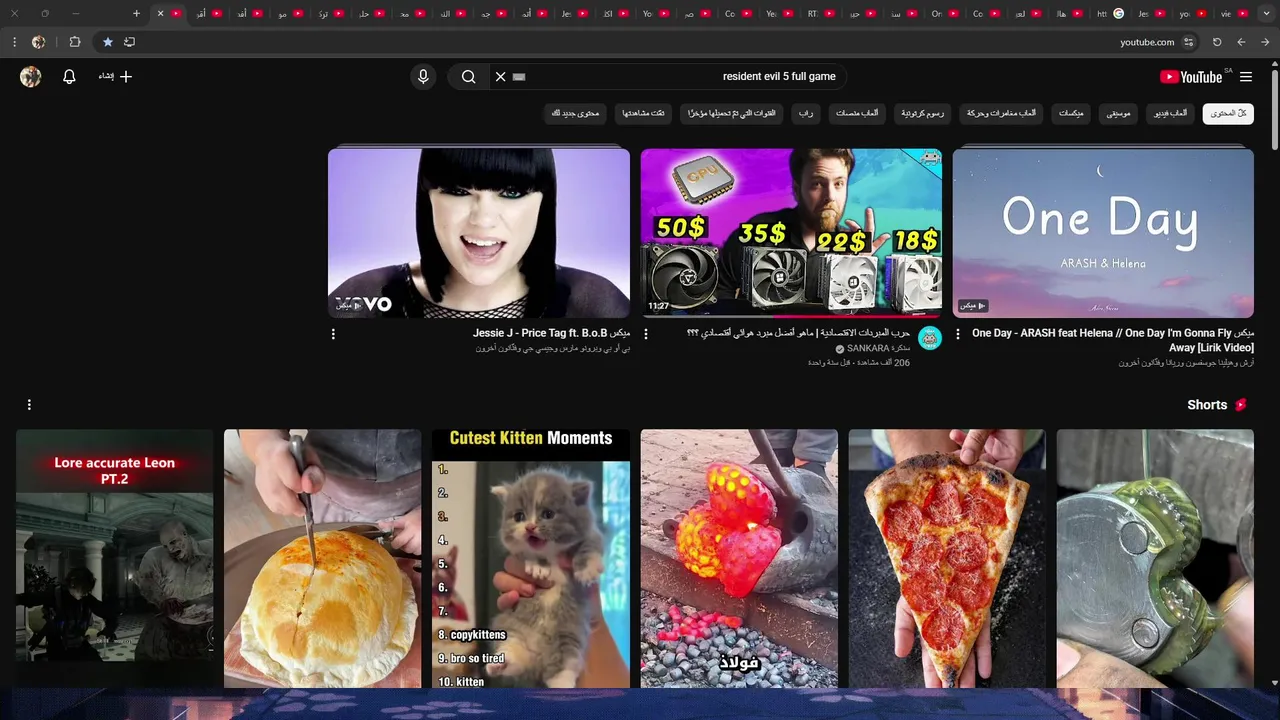
Task: Open site information icon next to youtube.com
Action: (x=1188, y=42)
